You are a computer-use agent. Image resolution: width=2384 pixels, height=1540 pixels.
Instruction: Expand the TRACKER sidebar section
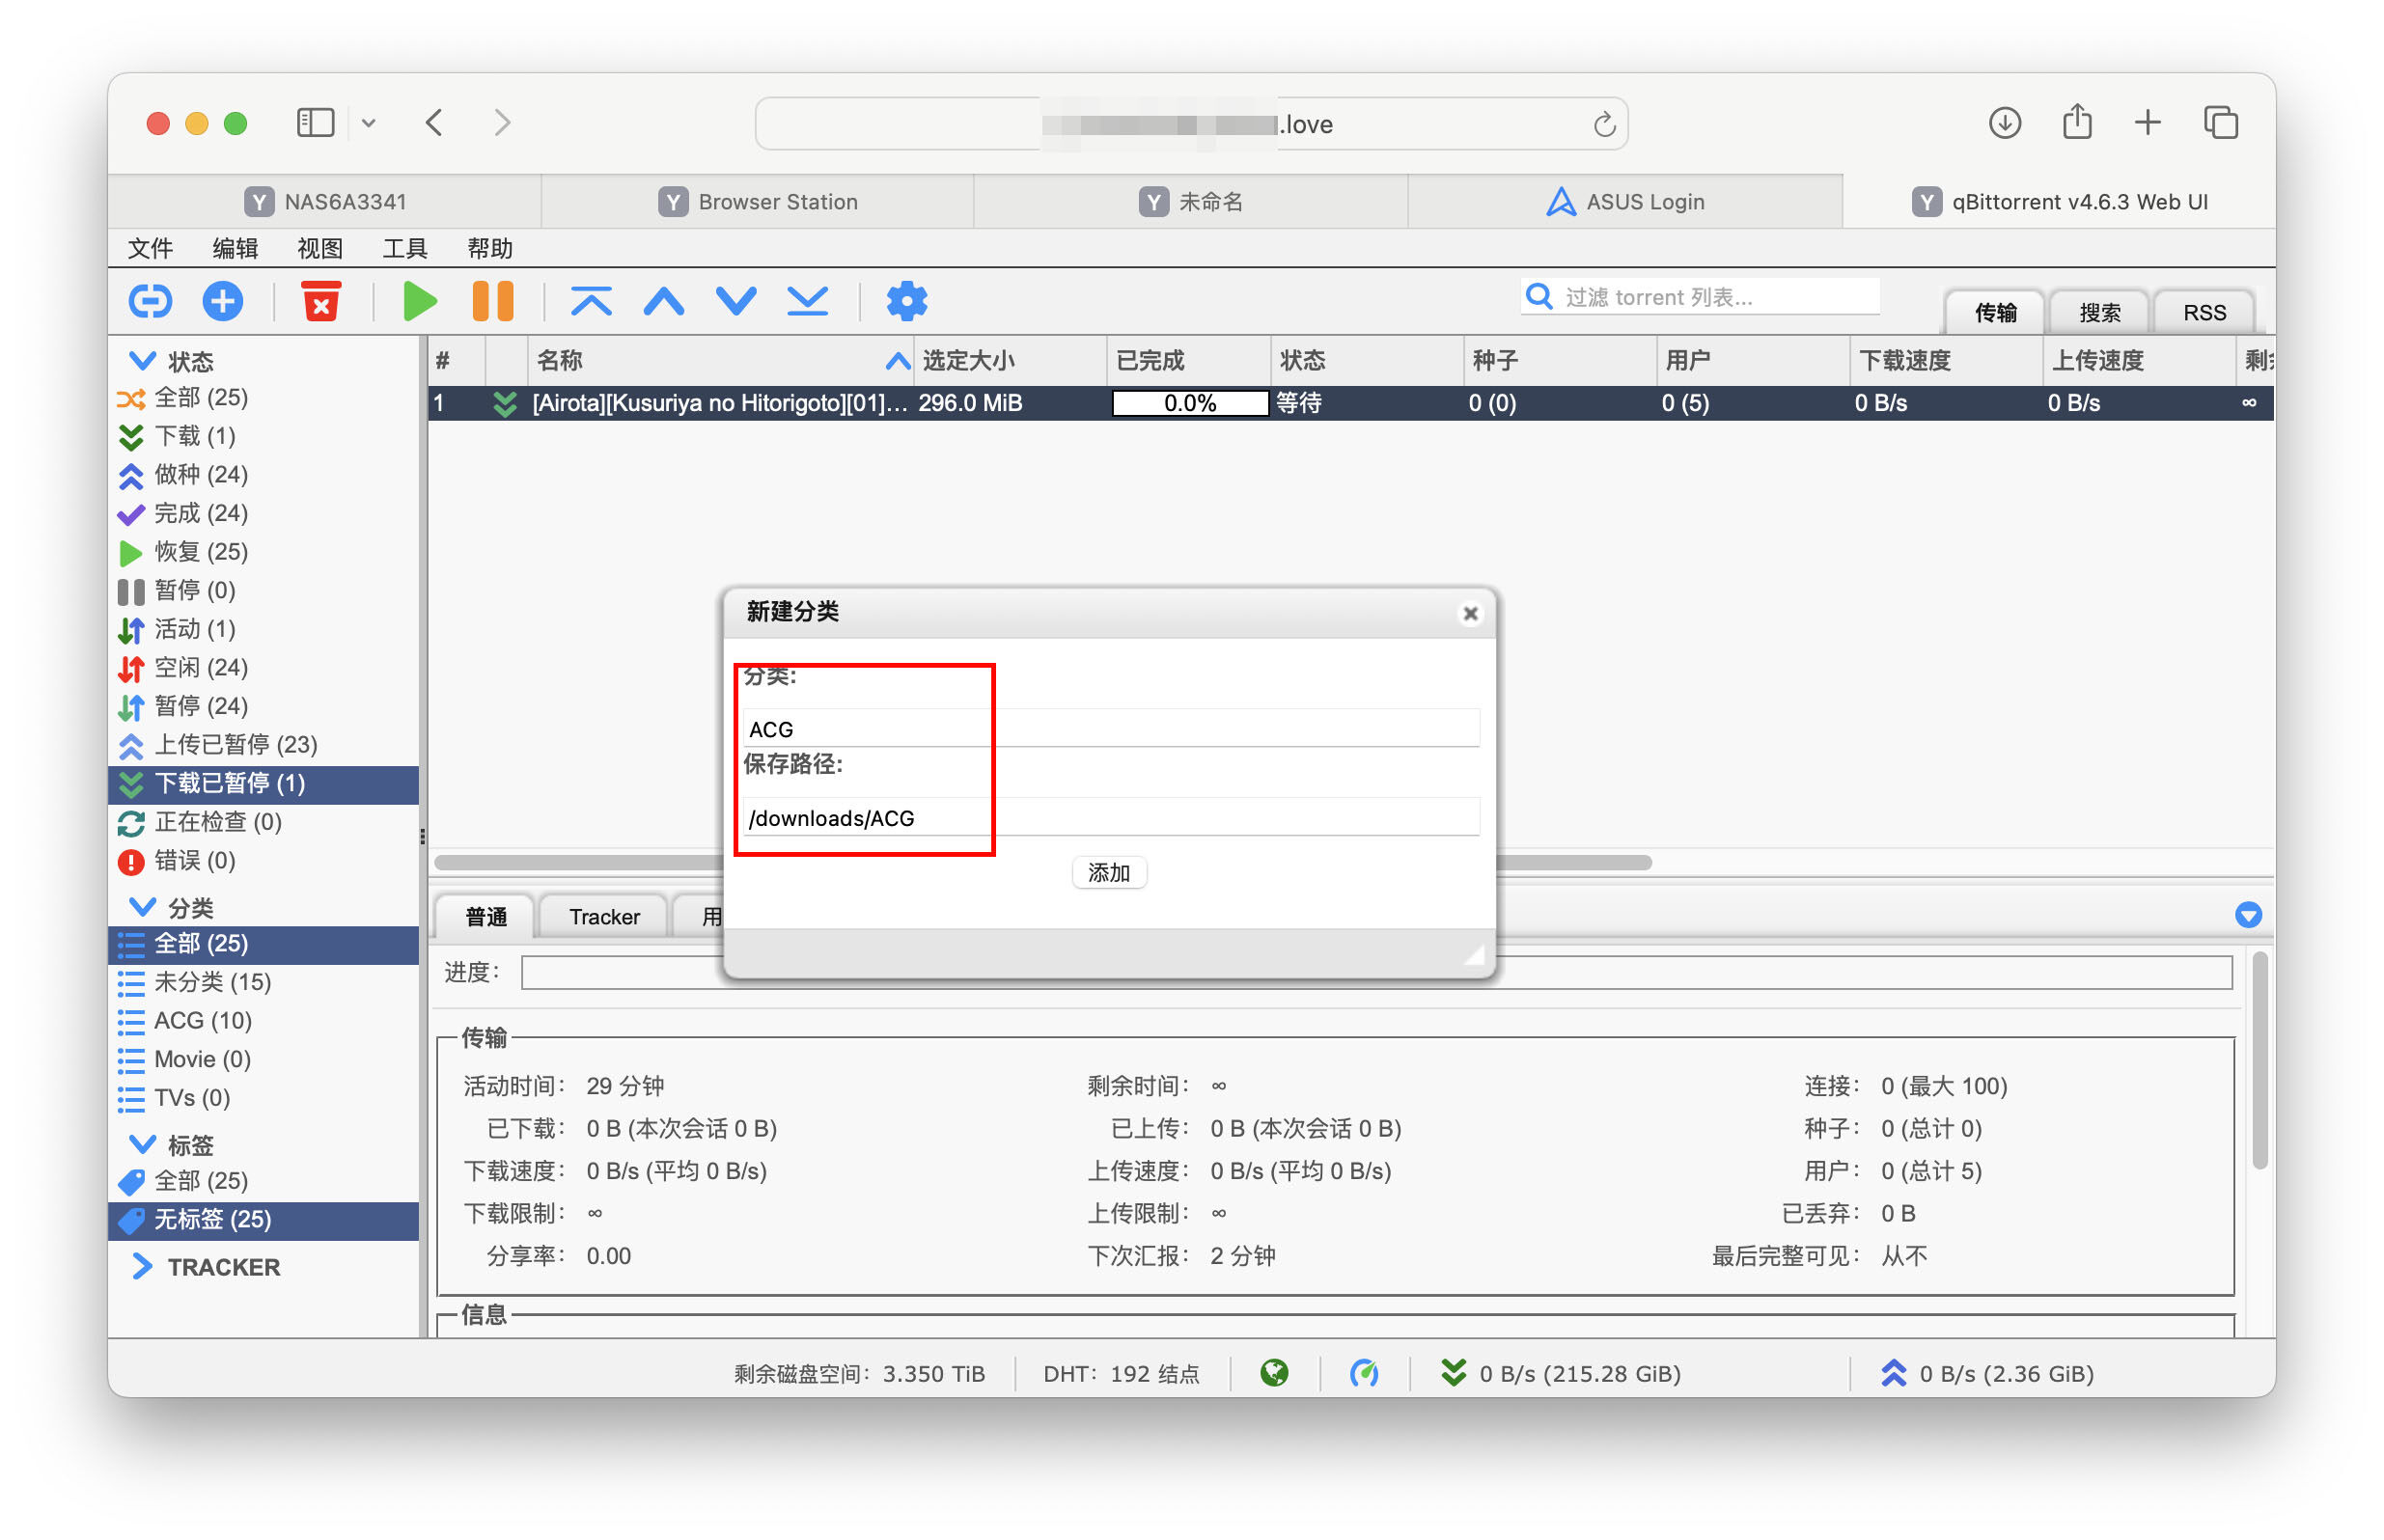(142, 1266)
